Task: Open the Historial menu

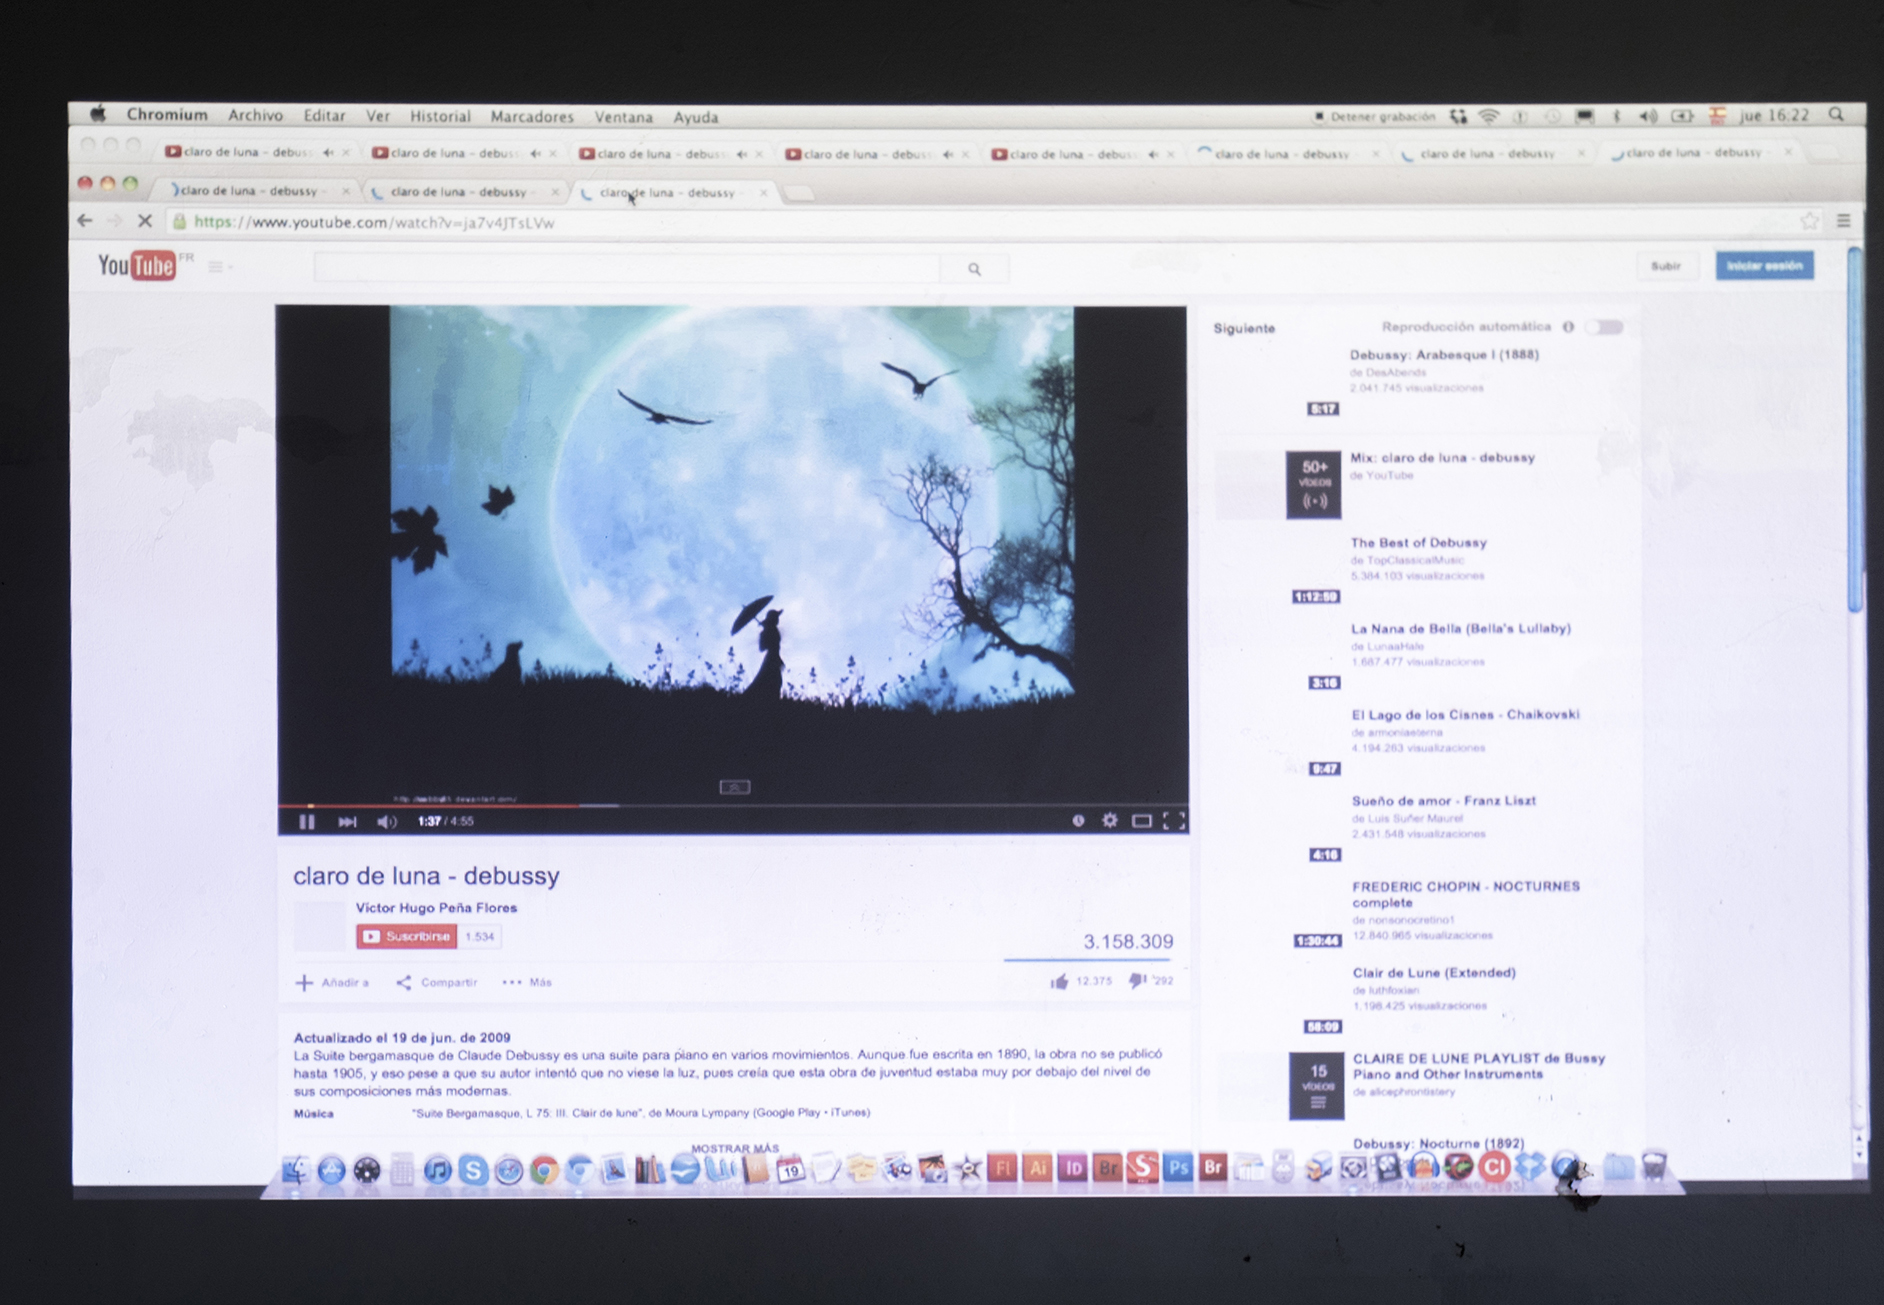Action: pyautogui.click(x=440, y=117)
